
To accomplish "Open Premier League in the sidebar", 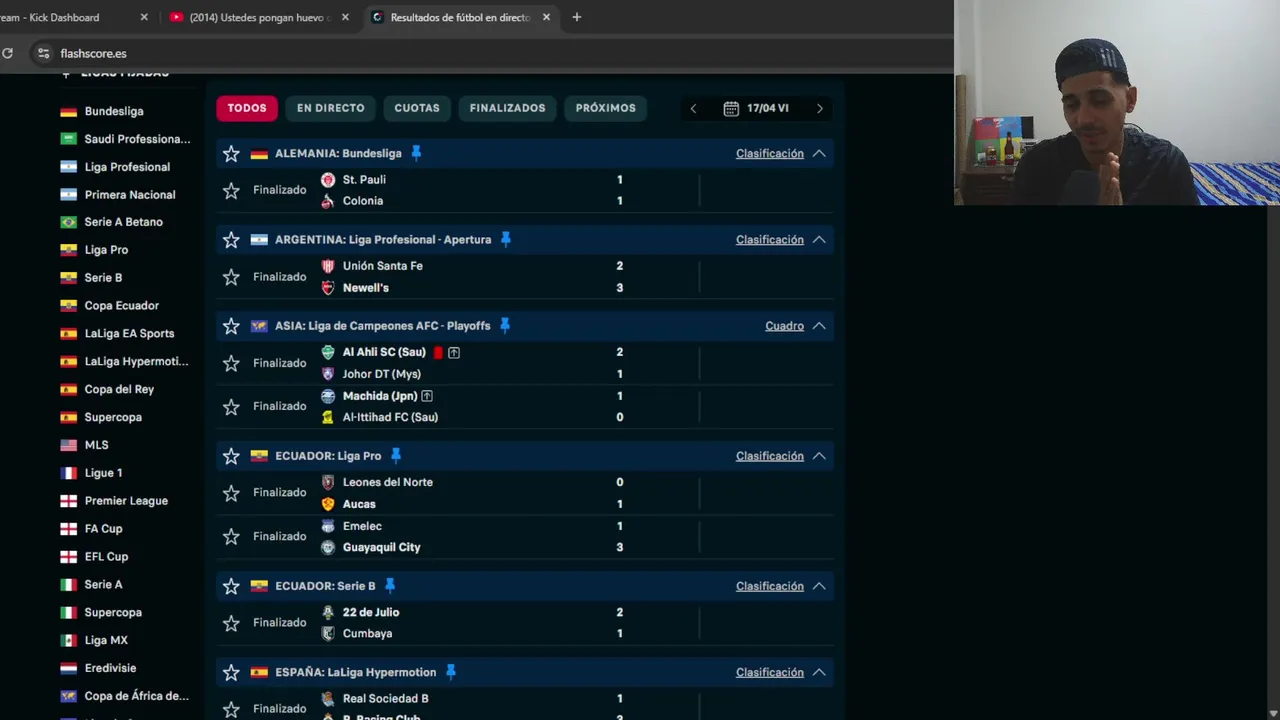I will [126, 501].
